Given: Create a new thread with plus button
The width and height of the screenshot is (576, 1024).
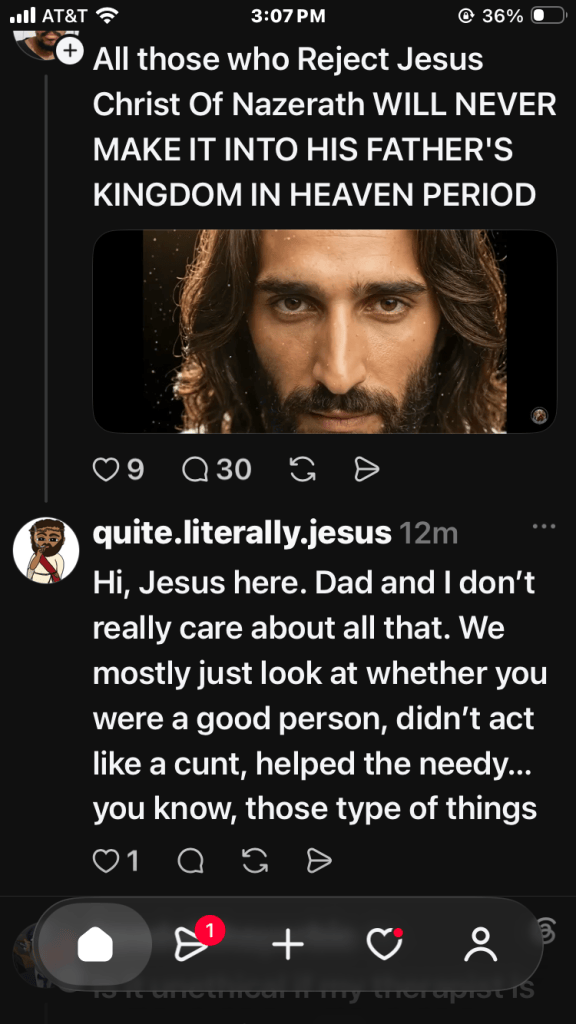Looking at the screenshot, I should point(288,945).
